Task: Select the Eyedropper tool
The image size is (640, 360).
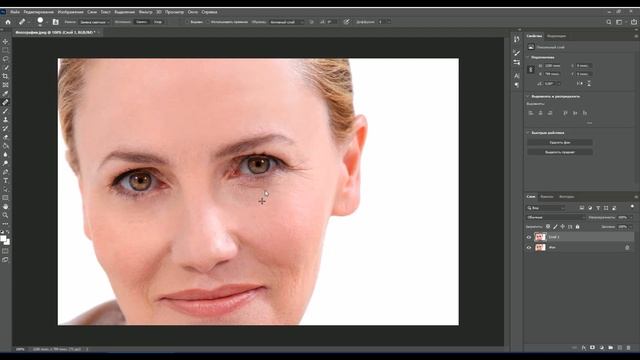Action: coord(5,93)
